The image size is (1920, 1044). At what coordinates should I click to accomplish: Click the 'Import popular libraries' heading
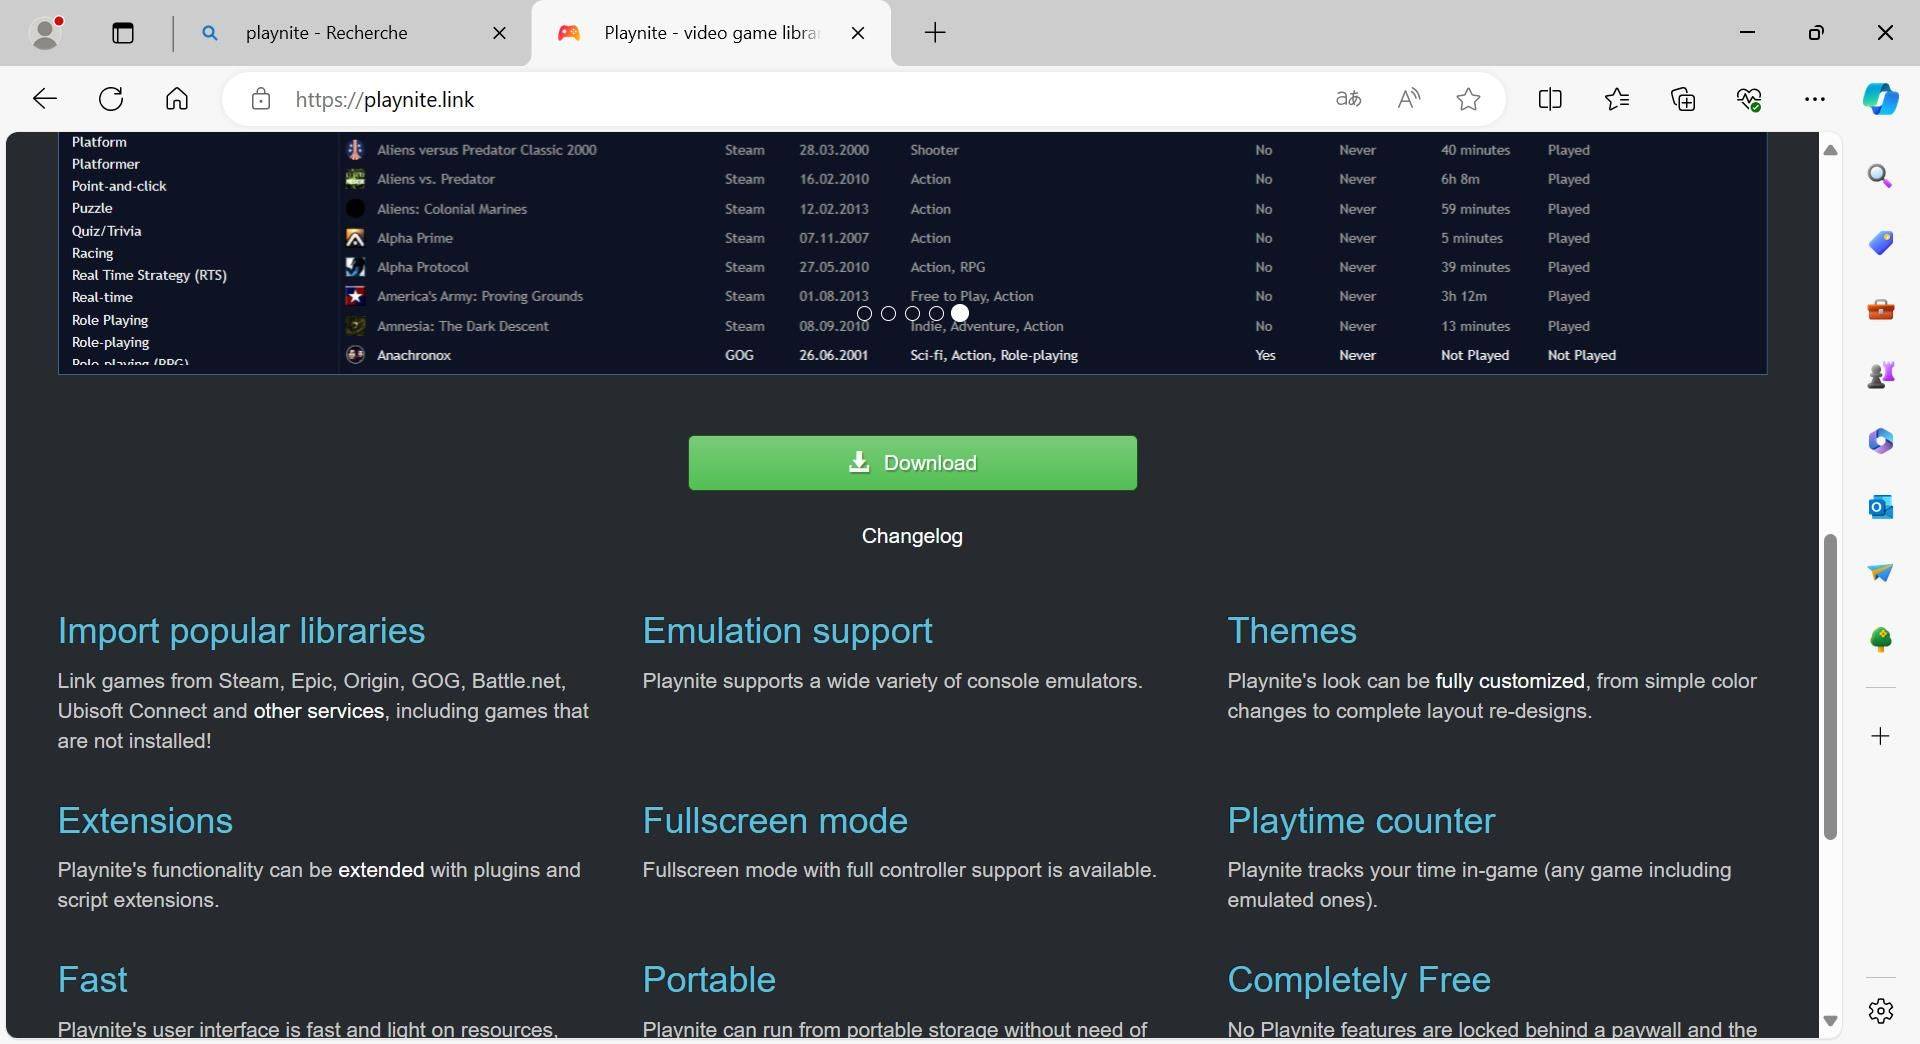pyautogui.click(x=241, y=631)
